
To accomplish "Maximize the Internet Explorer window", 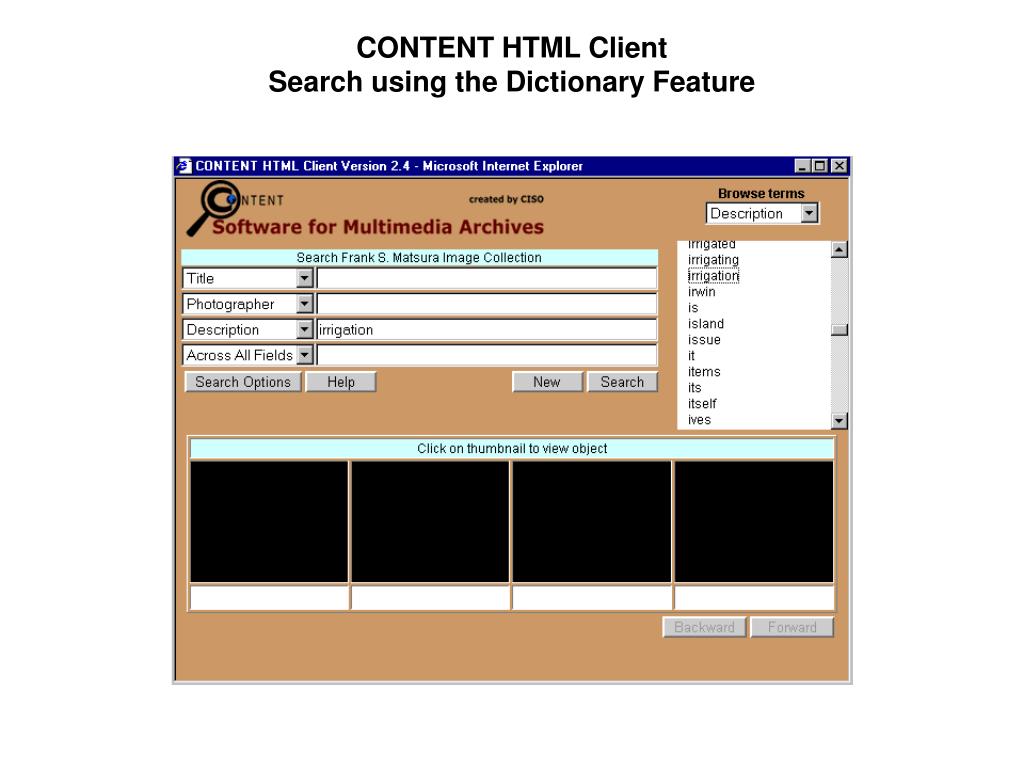I will [819, 166].
